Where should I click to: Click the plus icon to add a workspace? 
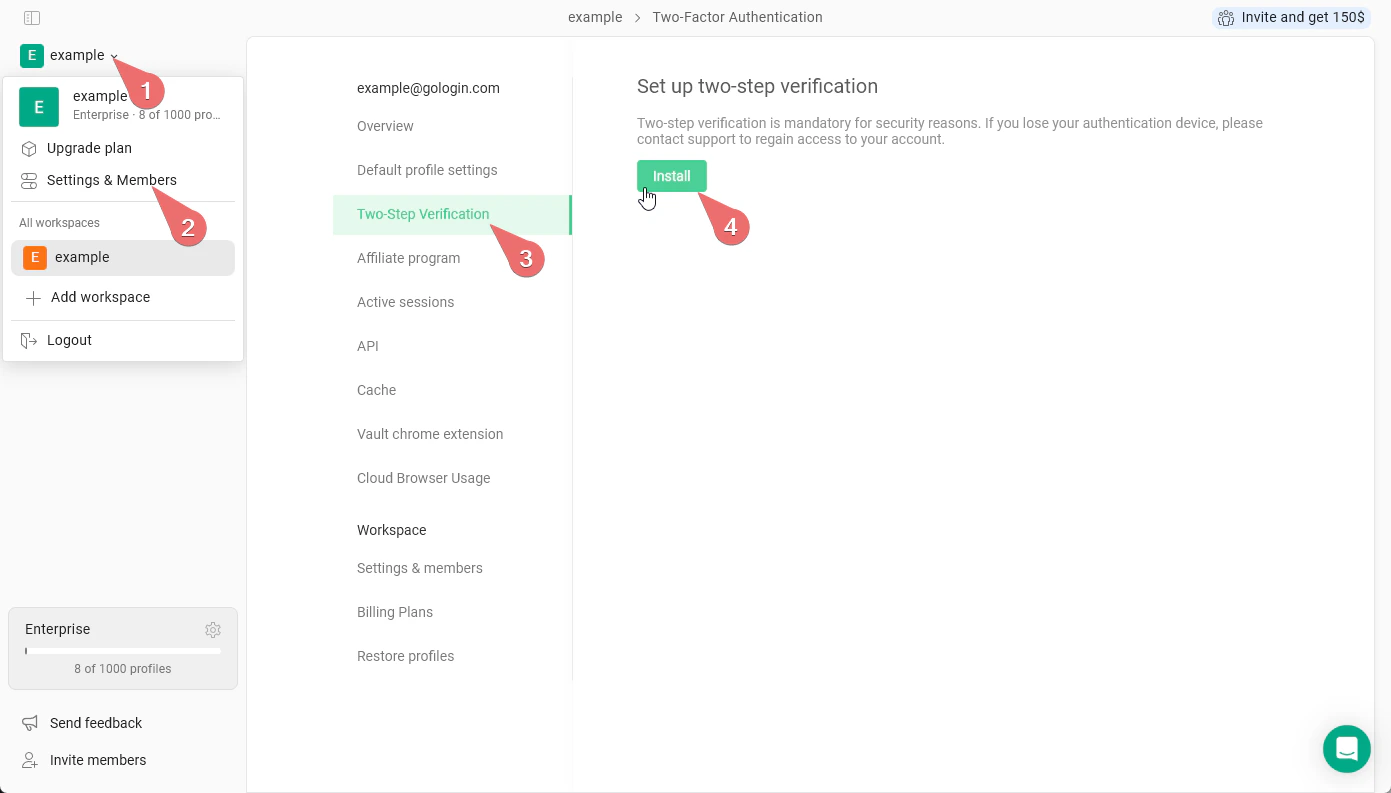33,297
